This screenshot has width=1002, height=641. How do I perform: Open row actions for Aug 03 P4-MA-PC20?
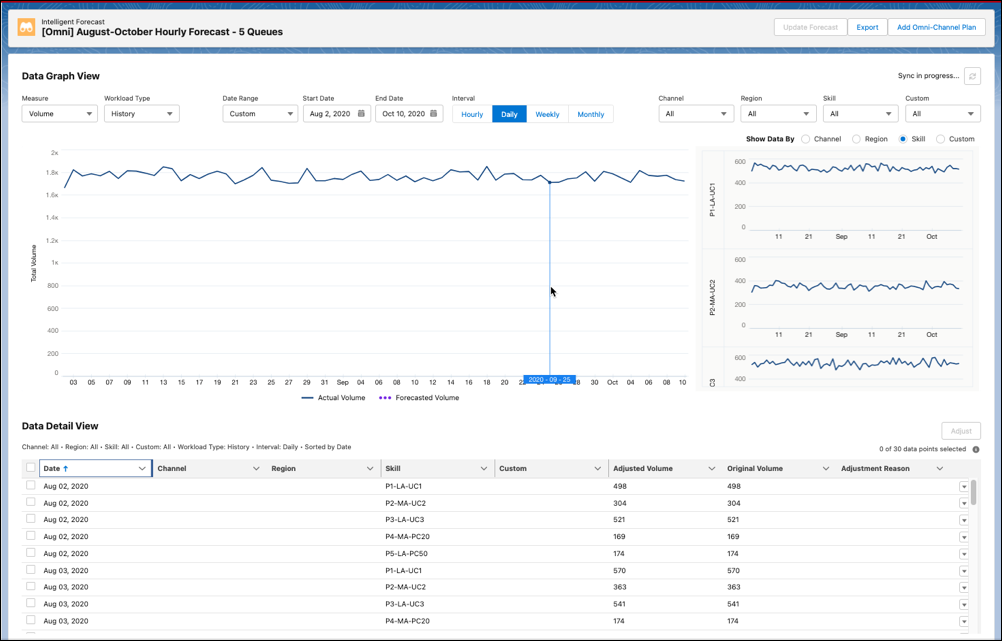964,622
